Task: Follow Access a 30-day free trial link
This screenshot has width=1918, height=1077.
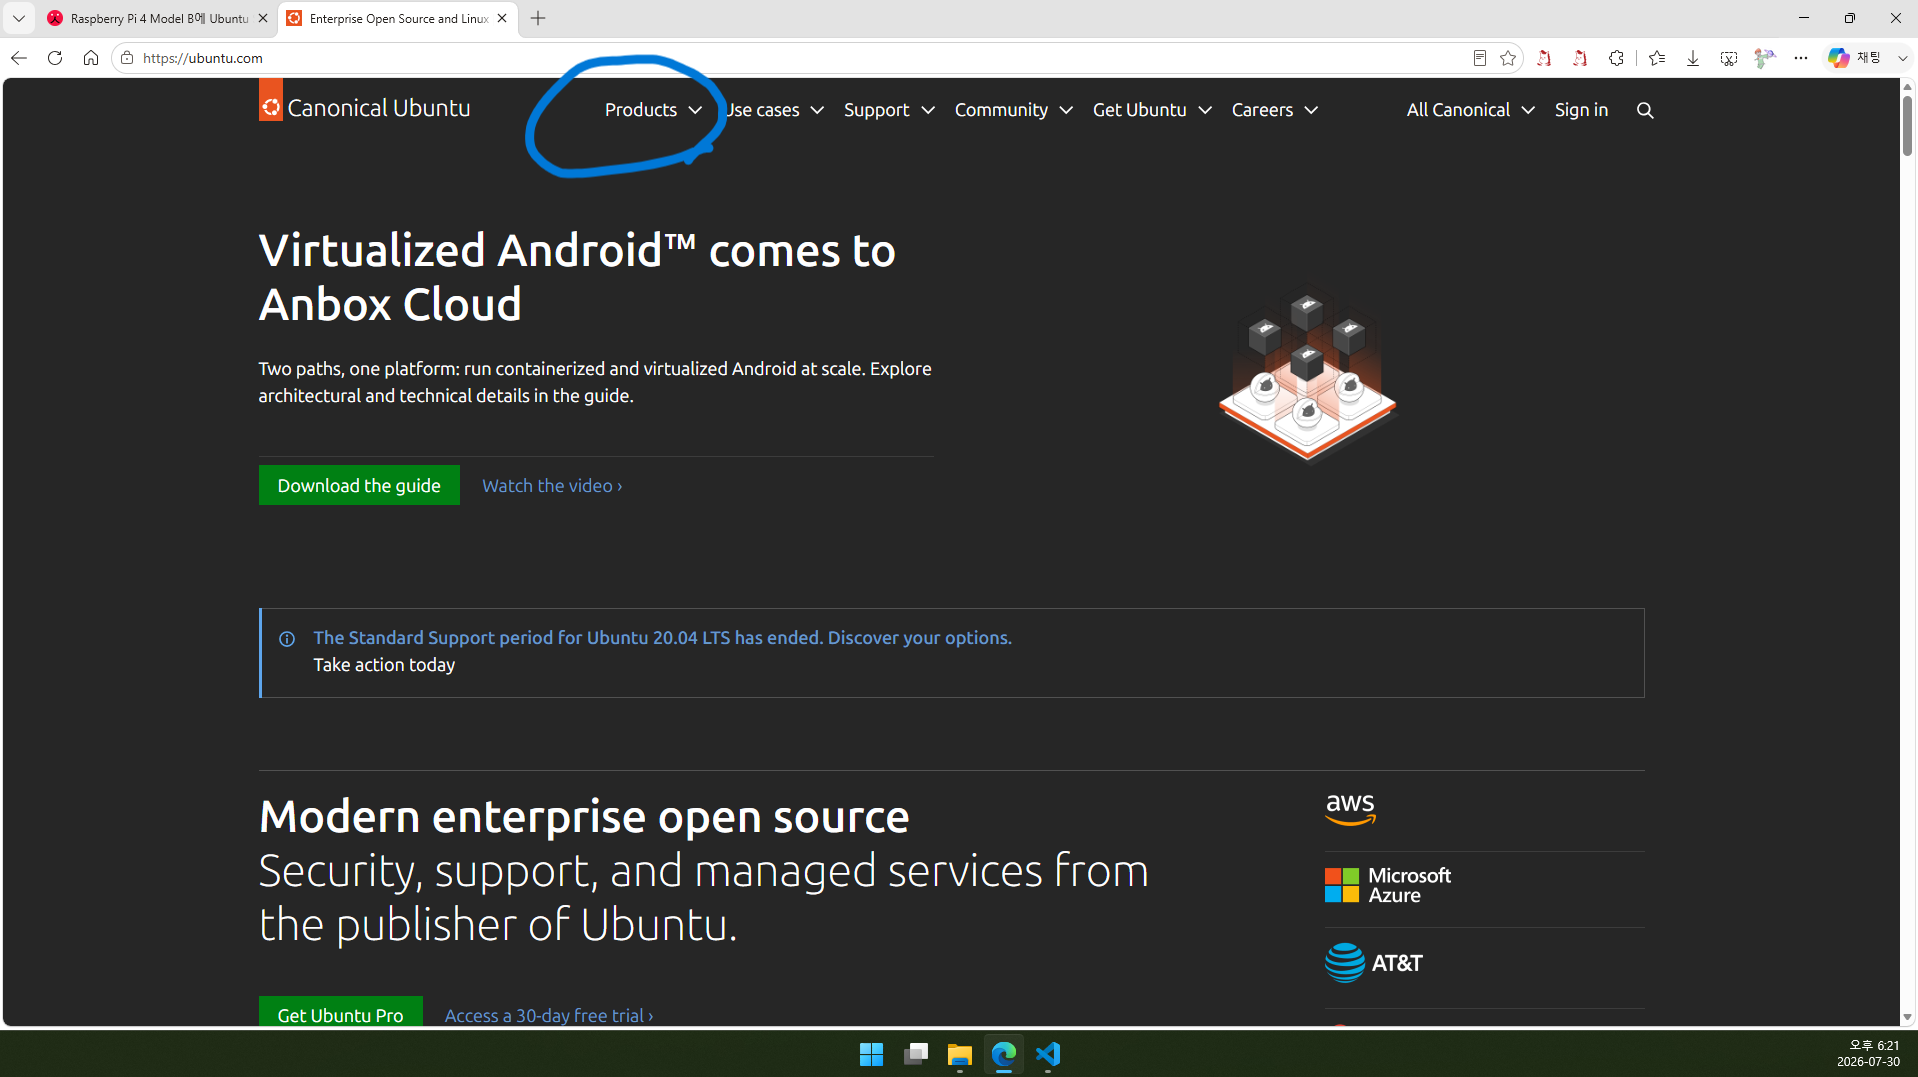Action: coord(549,1015)
